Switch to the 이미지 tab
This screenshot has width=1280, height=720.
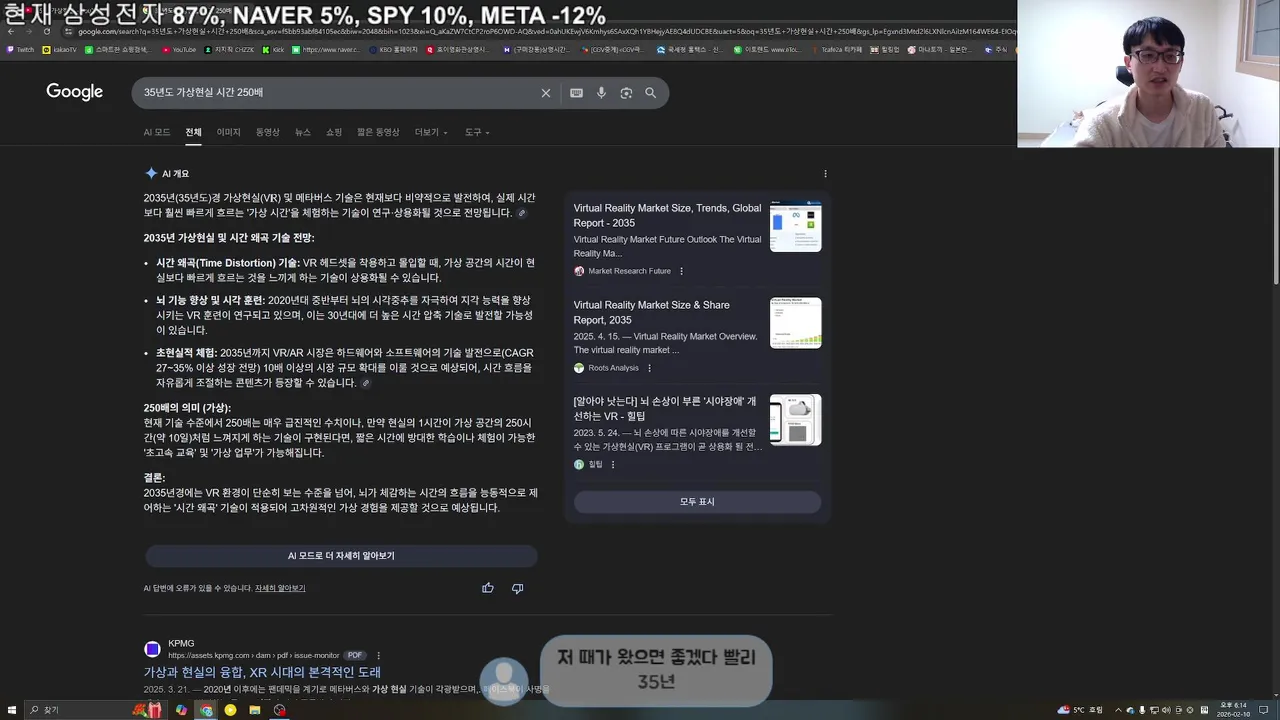tap(229, 132)
